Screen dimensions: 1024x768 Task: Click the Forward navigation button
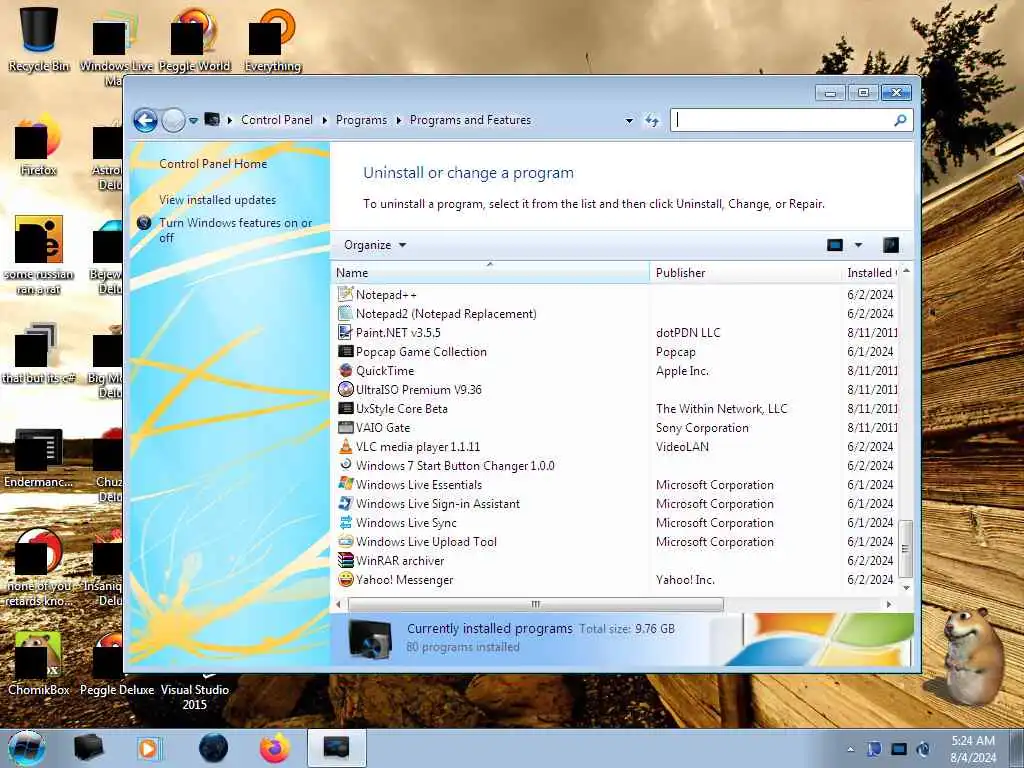(x=173, y=120)
